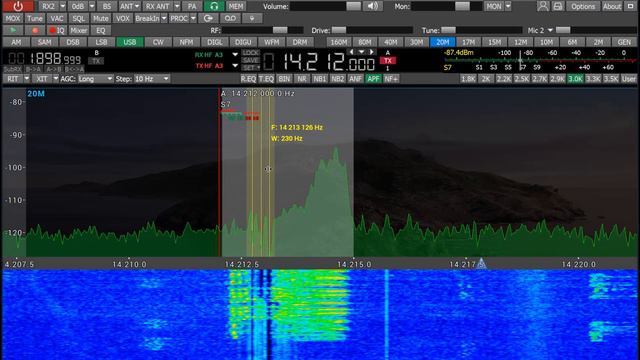Click the O.O glasses icon button

[230, 18]
